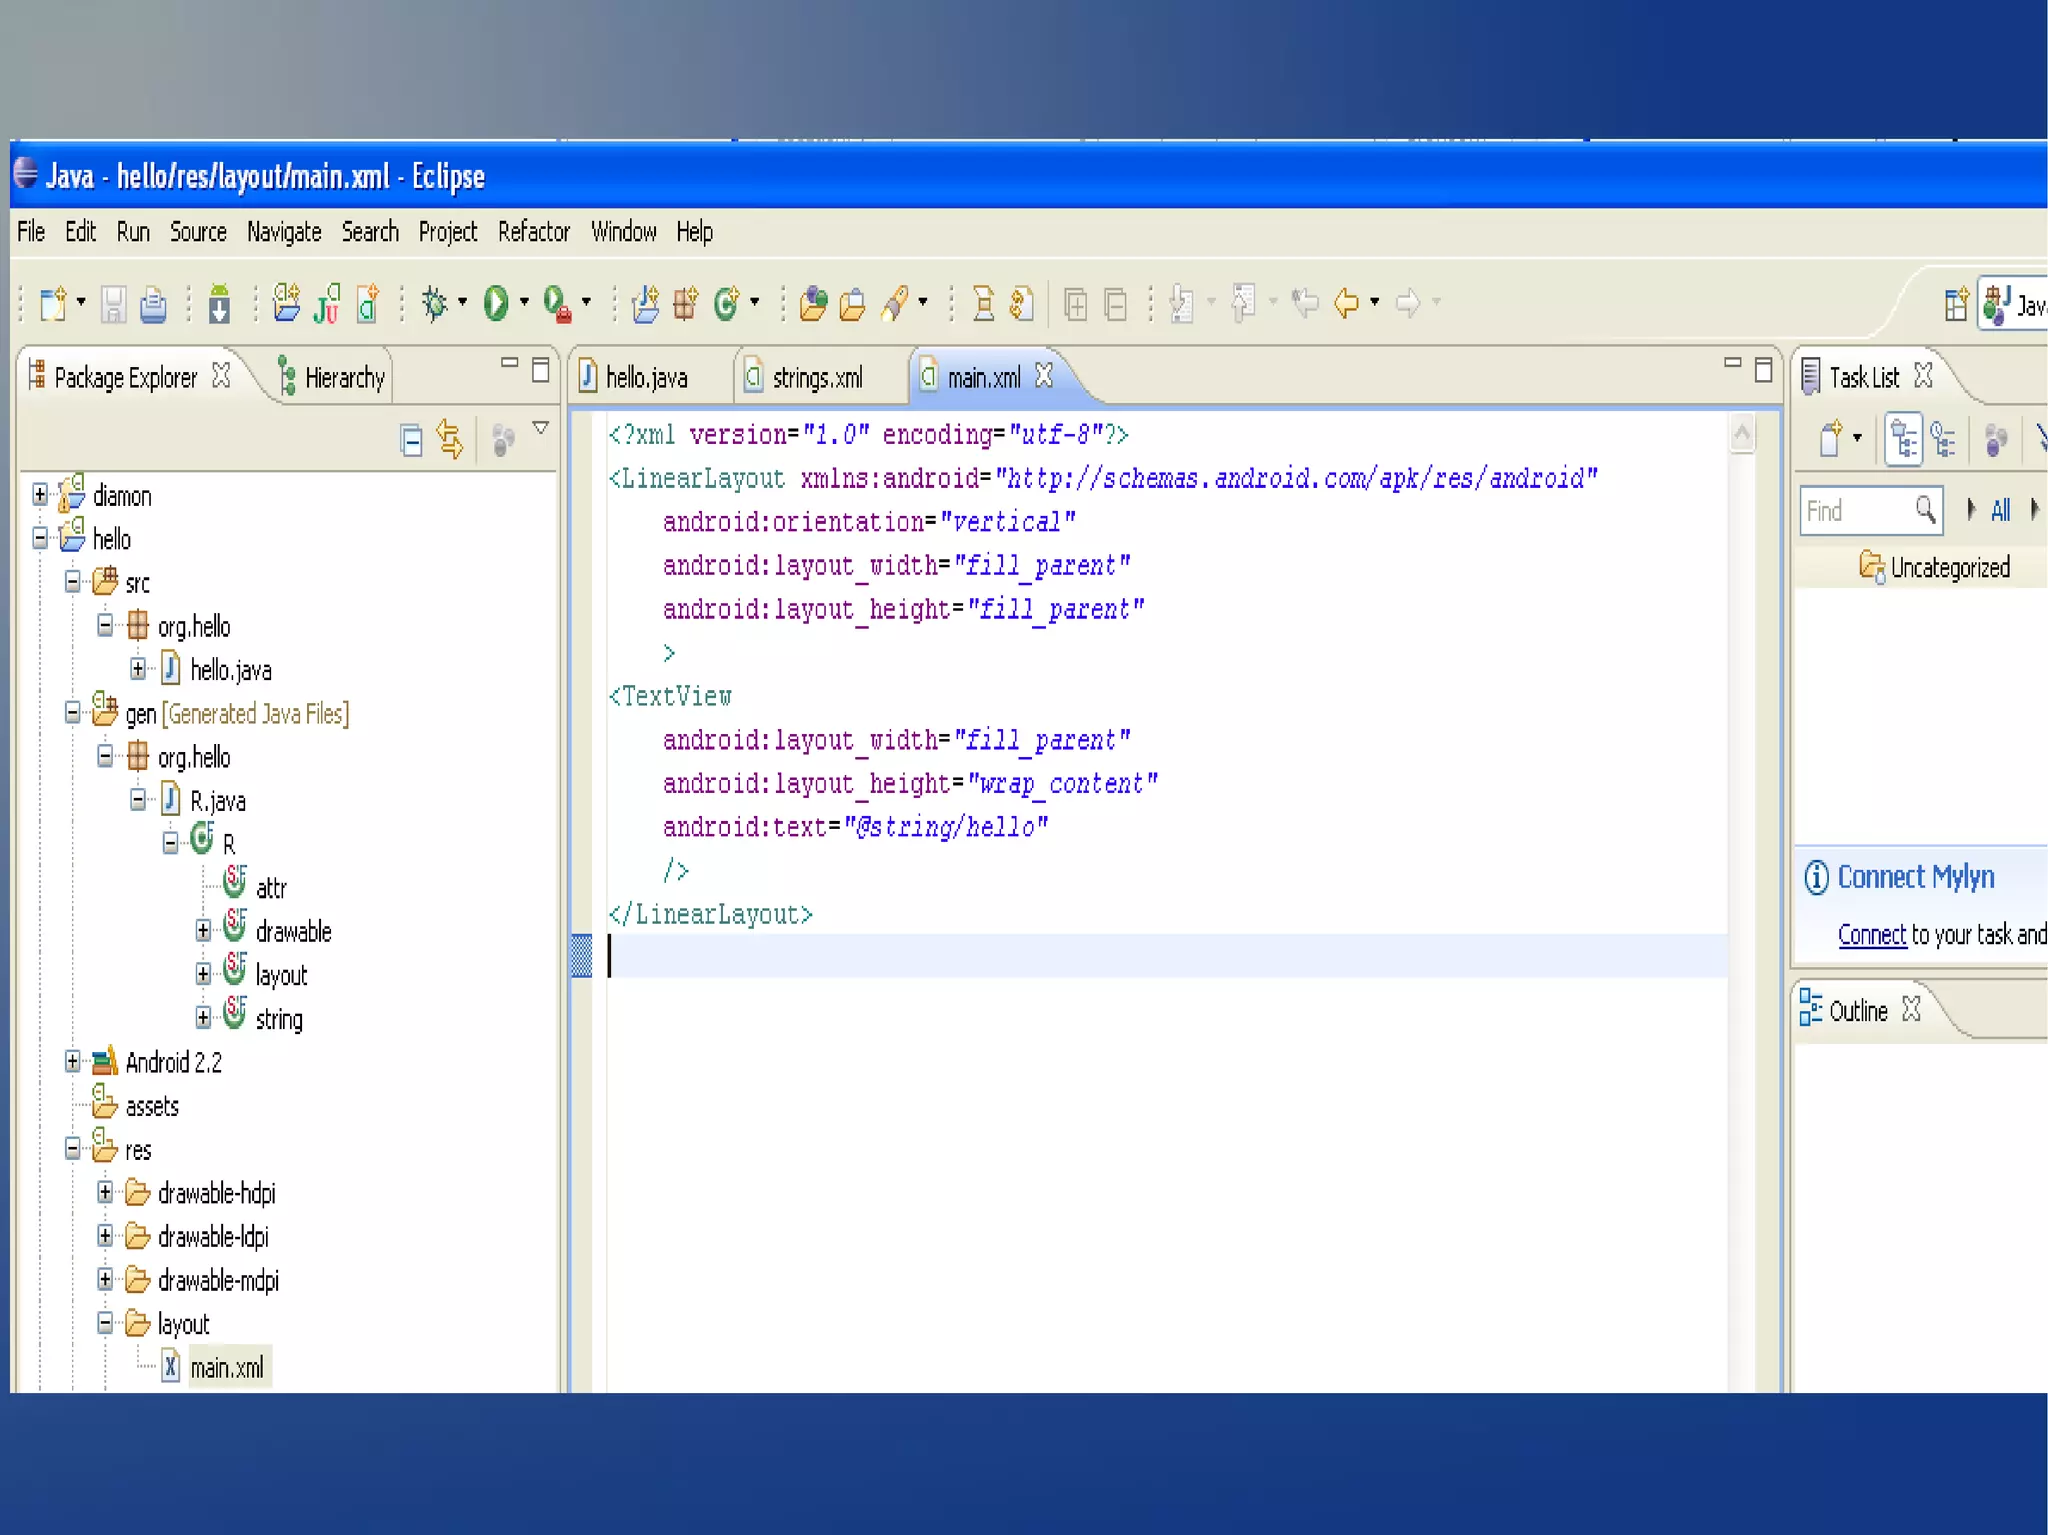Toggle Link with Editor in Package Explorer

point(450,440)
